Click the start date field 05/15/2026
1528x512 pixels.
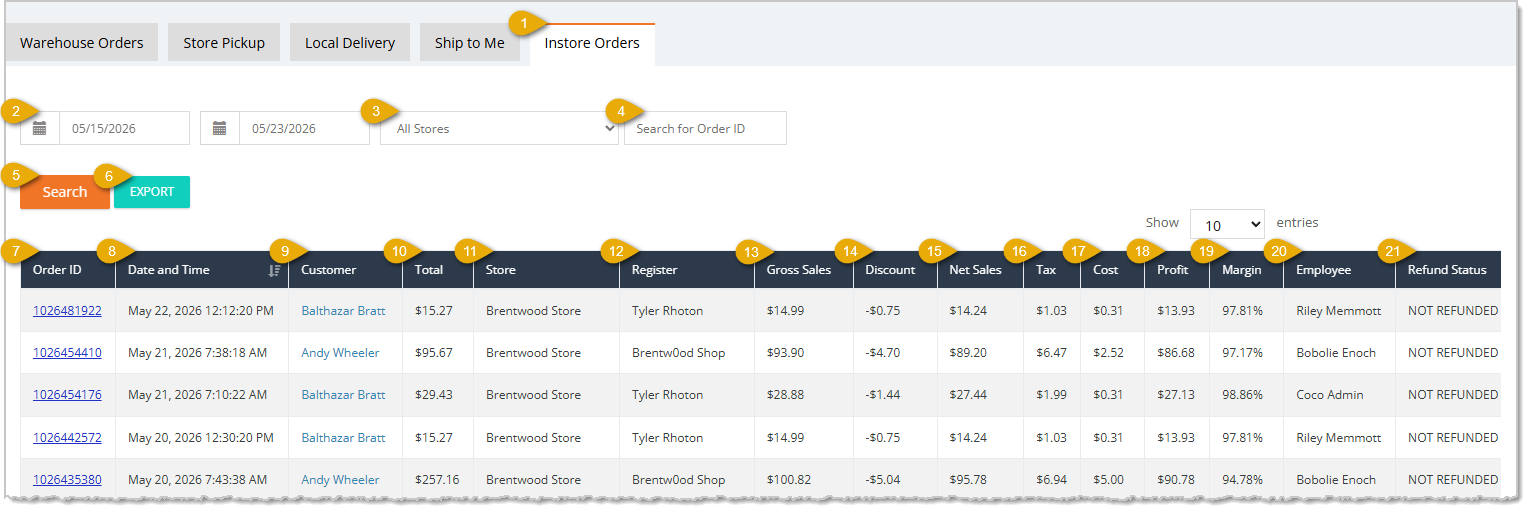point(125,128)
